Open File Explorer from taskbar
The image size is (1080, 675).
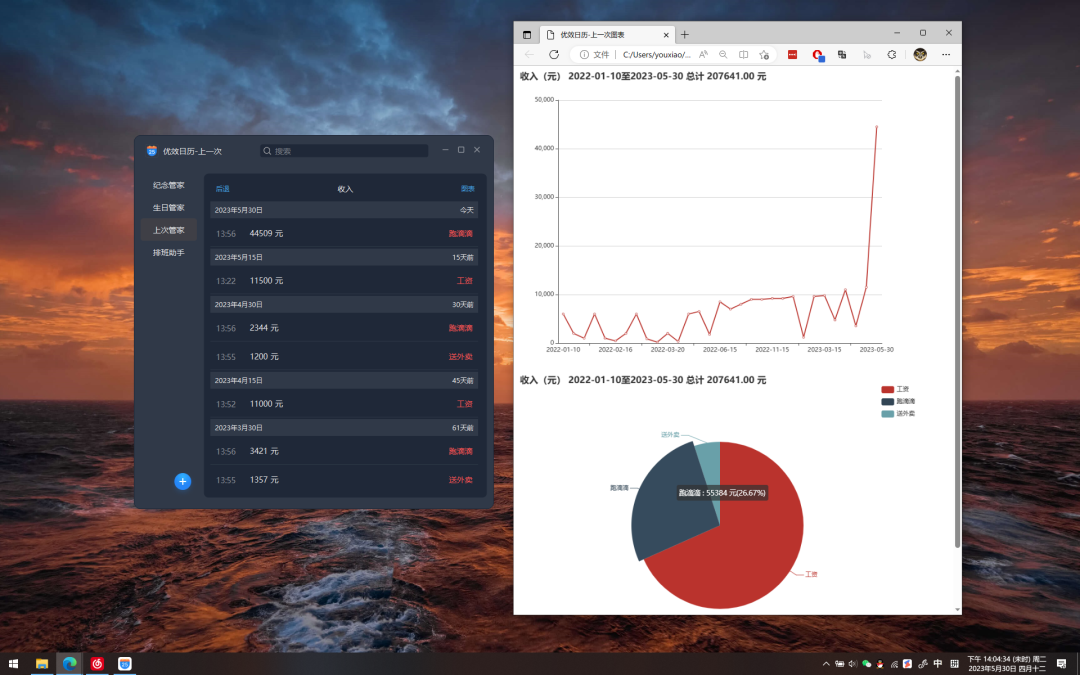[x=42, y=664]
